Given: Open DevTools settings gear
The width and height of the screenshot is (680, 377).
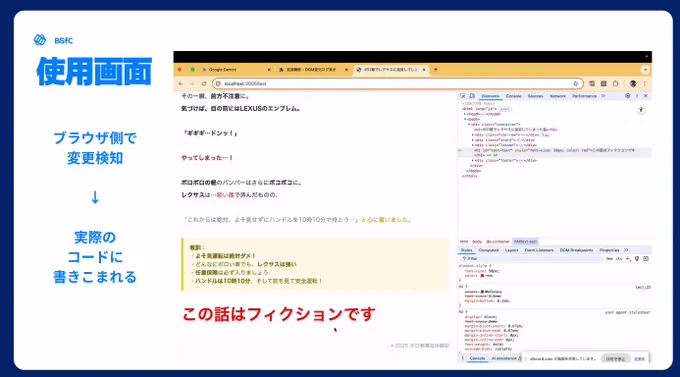Looking at the screenshot, I should tap(628, 96).
